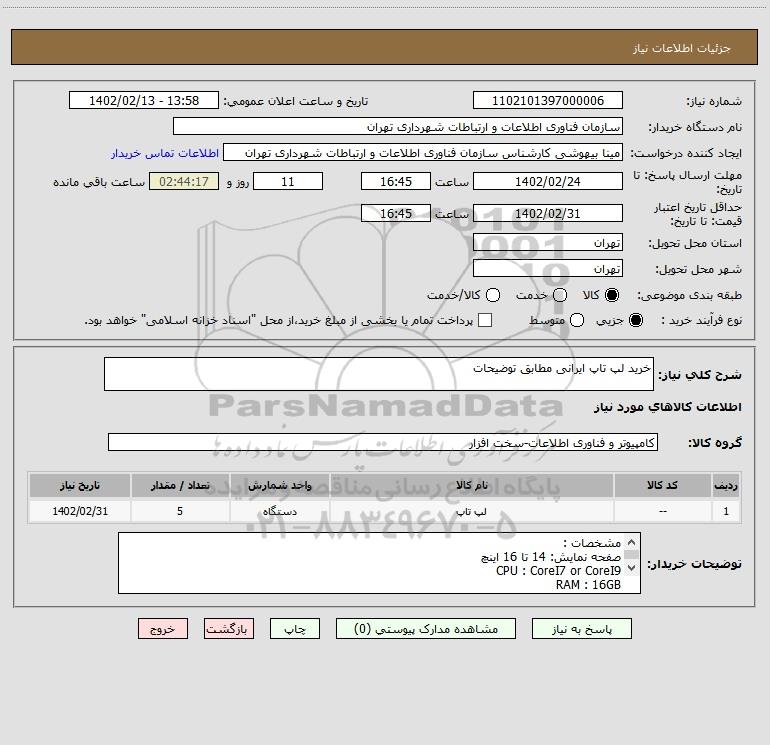
Task: Click the buyer organization name field
Action: click(398, 126)
